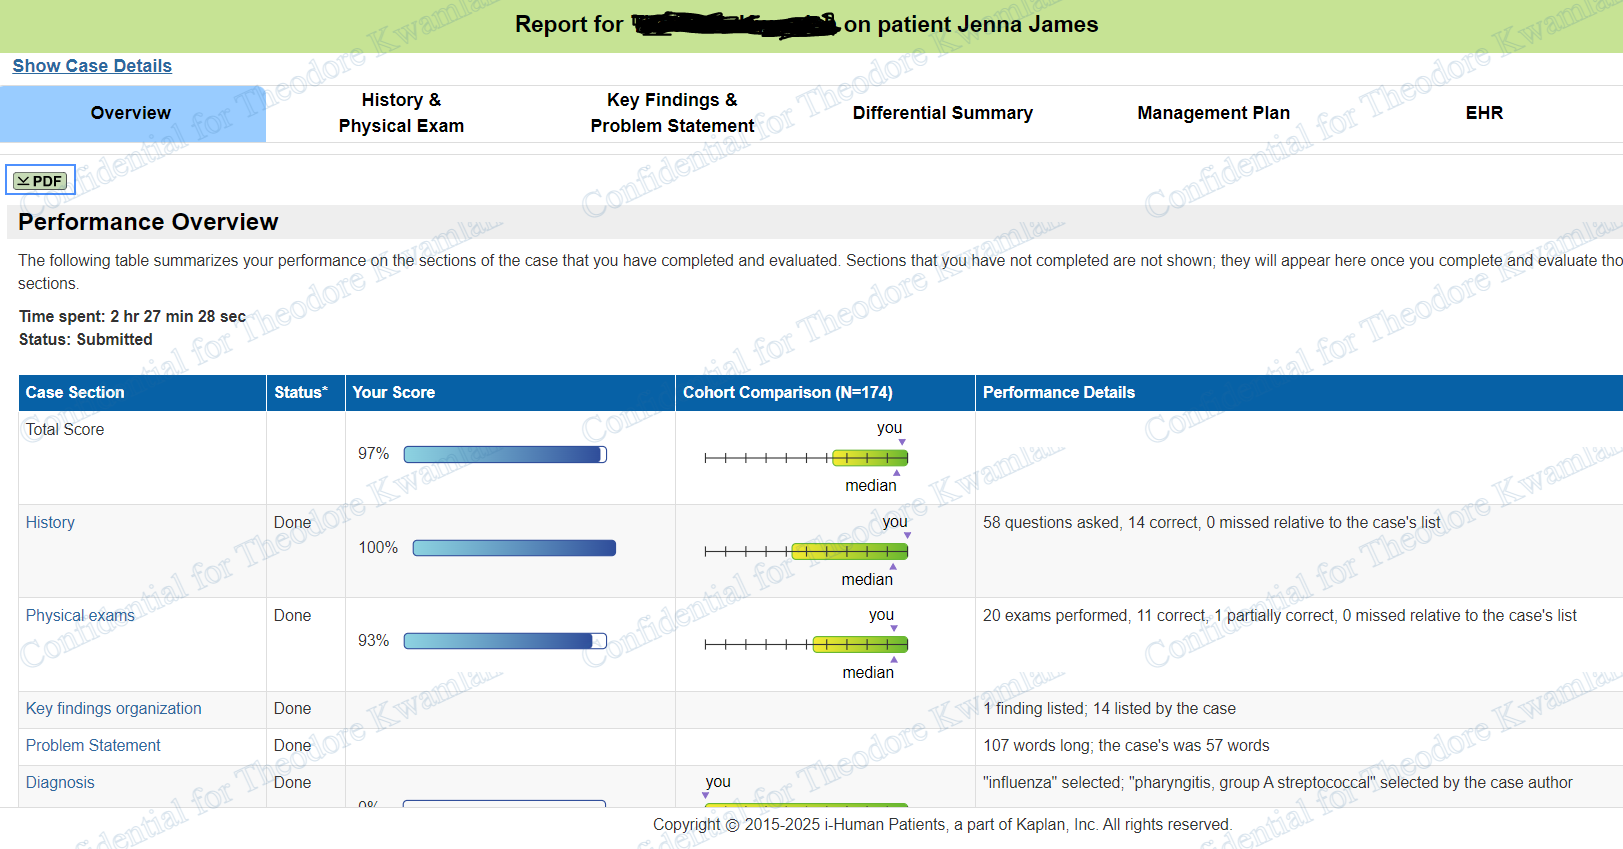Open the Problem Statement section link

click(93, 745)
